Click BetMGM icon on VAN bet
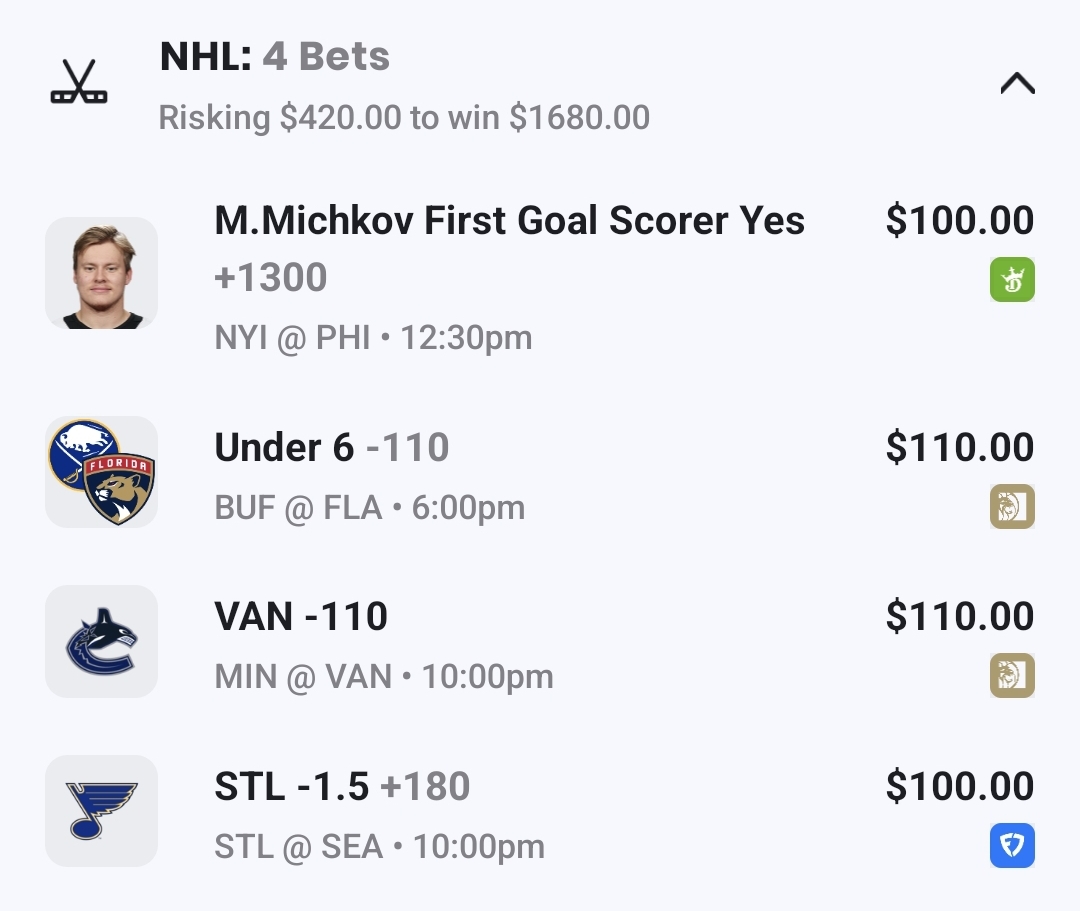Screen dimensions: 1080x911 pos(1011,676)
